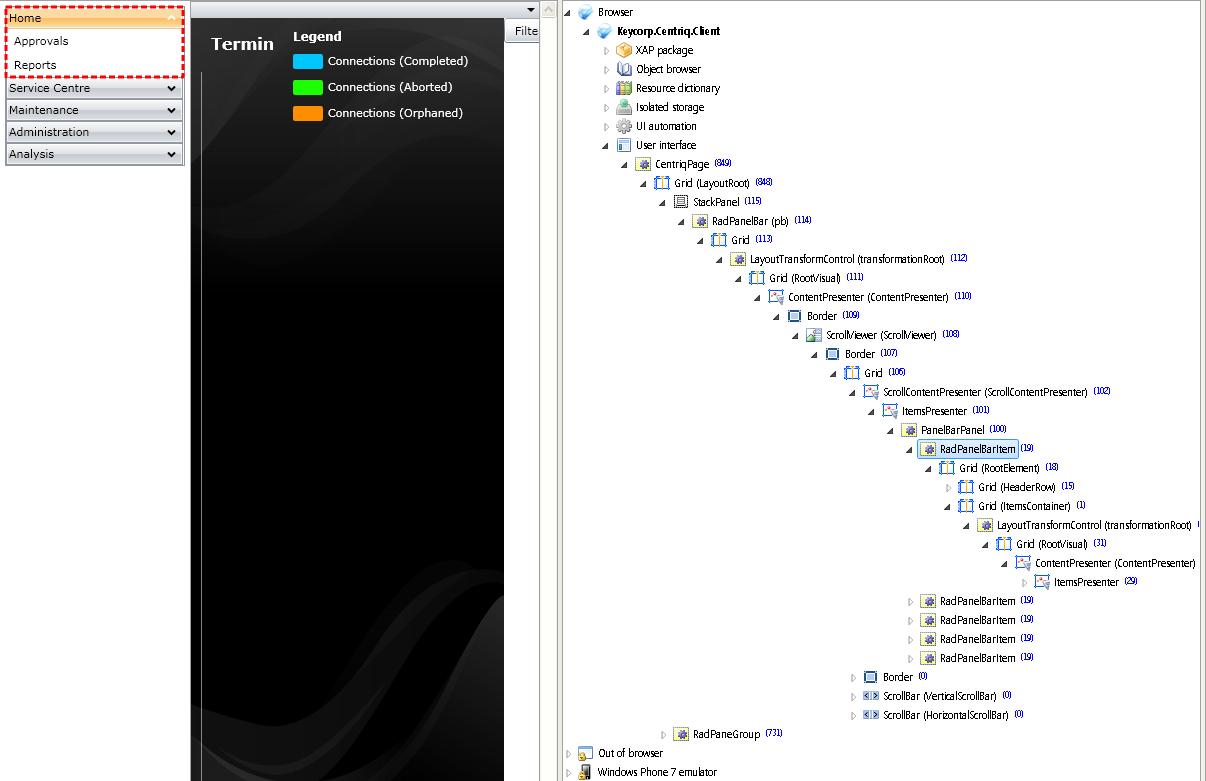The width and height of the screenshot is (1206, 781).
Task: Click the Connections (Orphaned) orange swatch
Action: coord(307,113)
